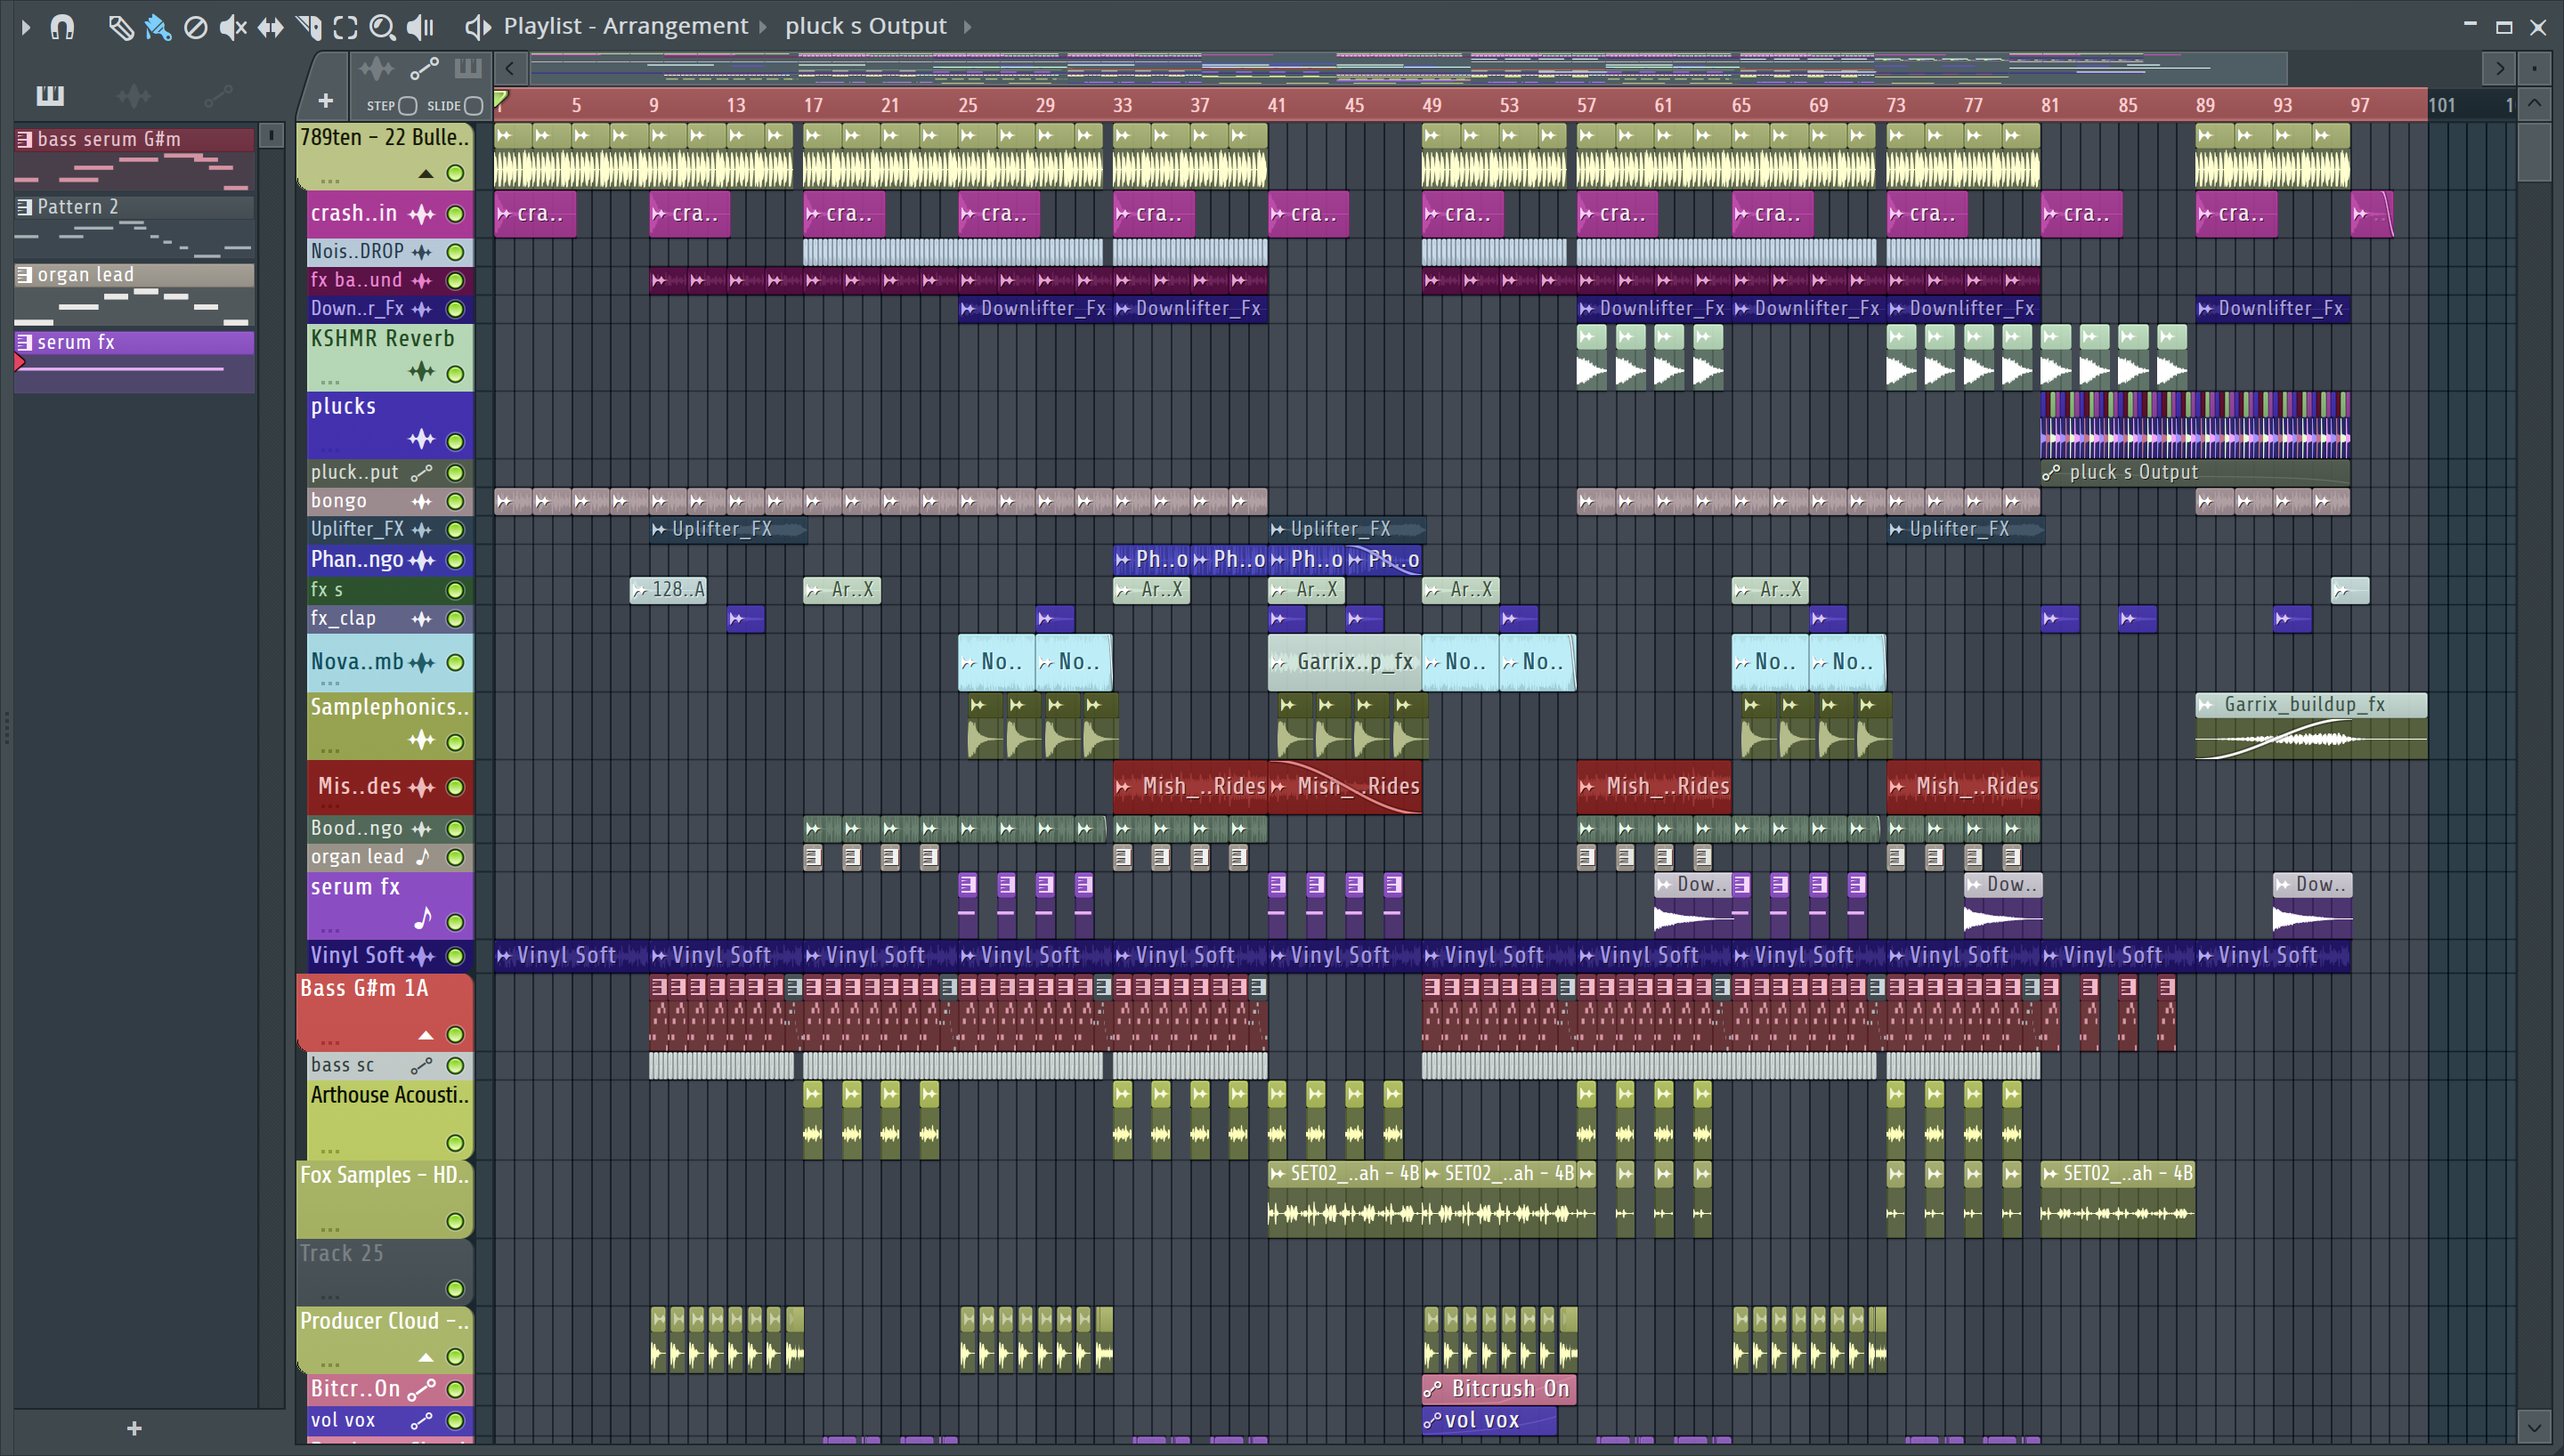Enable the STEP checkbox
The image size is (2564, 1456).
point(407,106)
